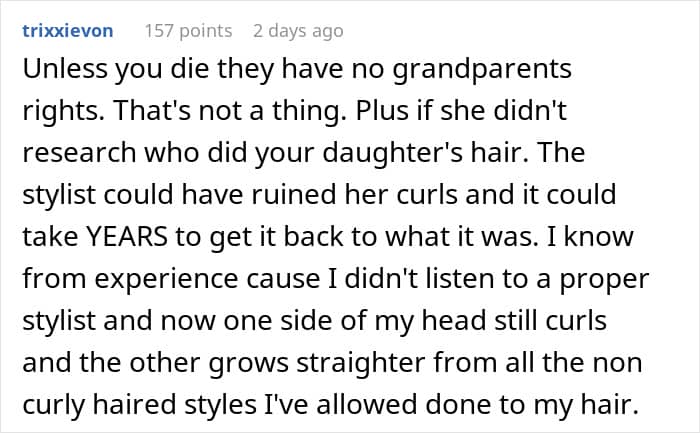Click the word 'grandparents' in the first line

pyautogui.click(x=482, y=70)
